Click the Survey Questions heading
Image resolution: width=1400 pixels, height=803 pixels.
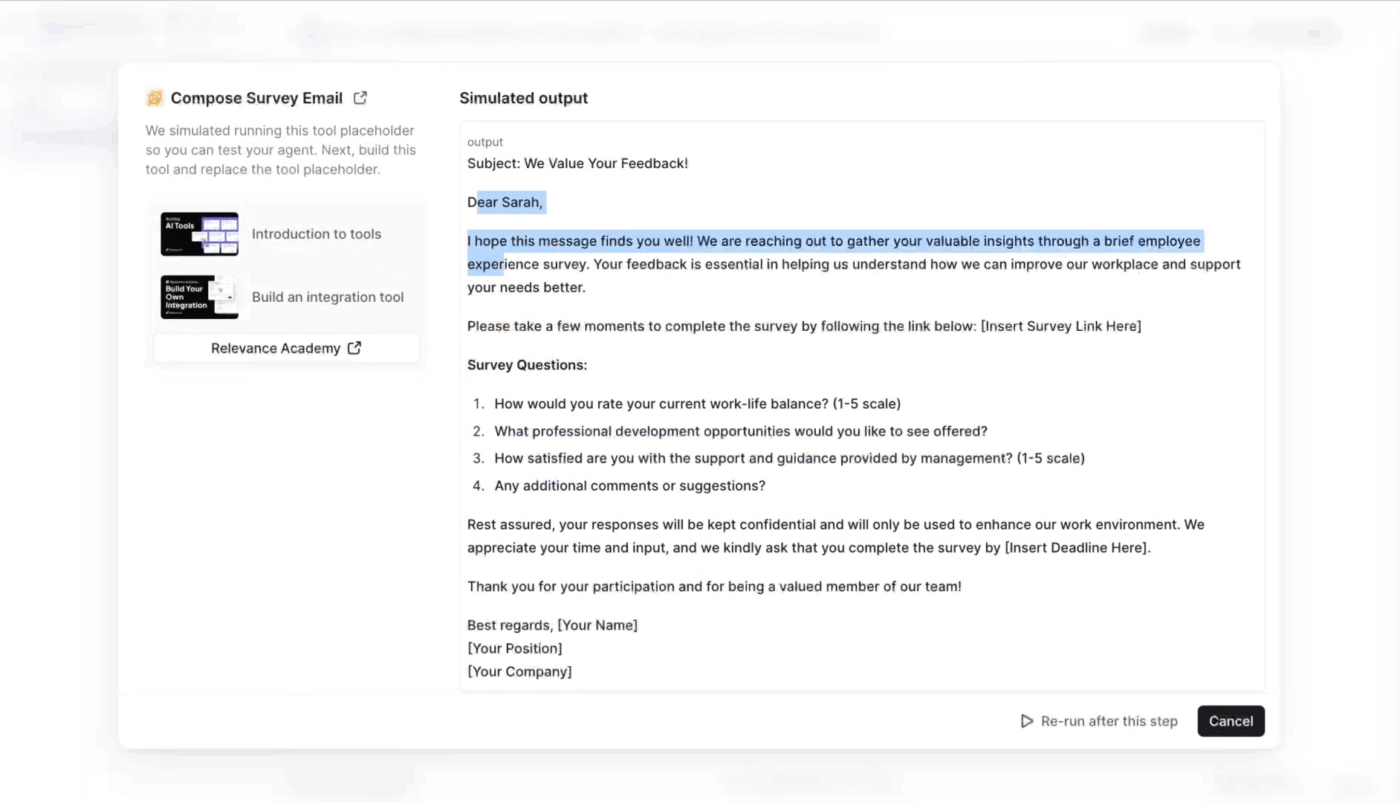click(x=527, y=365)
